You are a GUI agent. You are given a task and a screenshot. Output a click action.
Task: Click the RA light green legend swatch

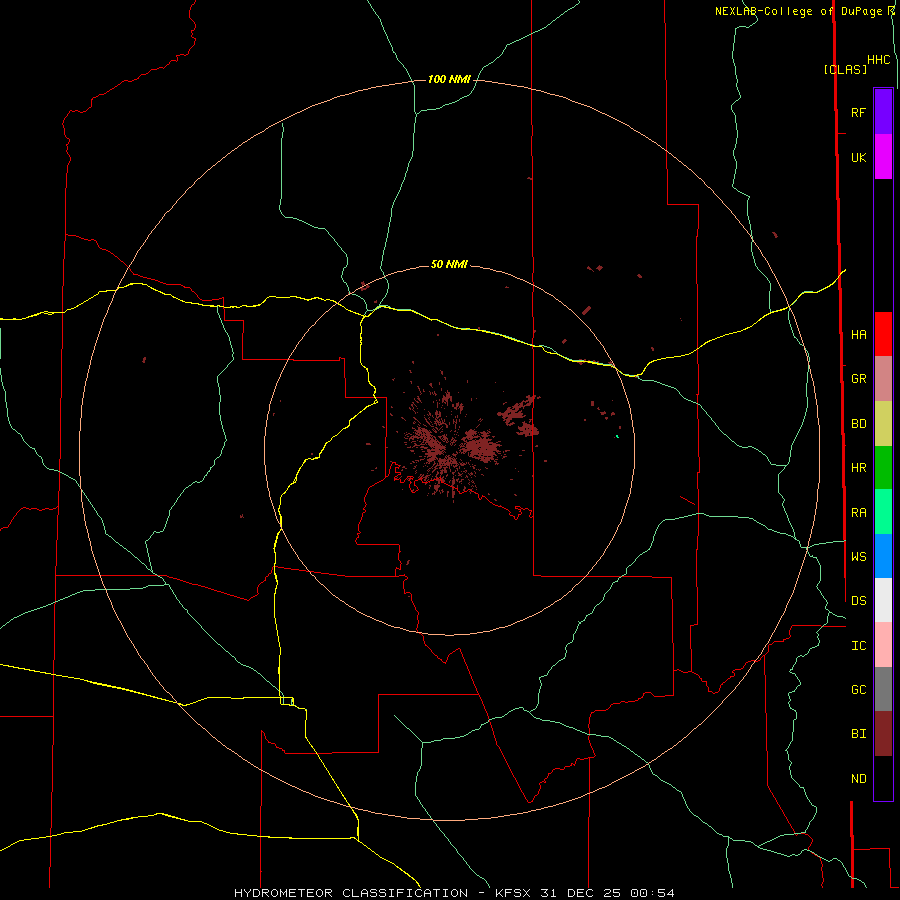coord(883,512)
